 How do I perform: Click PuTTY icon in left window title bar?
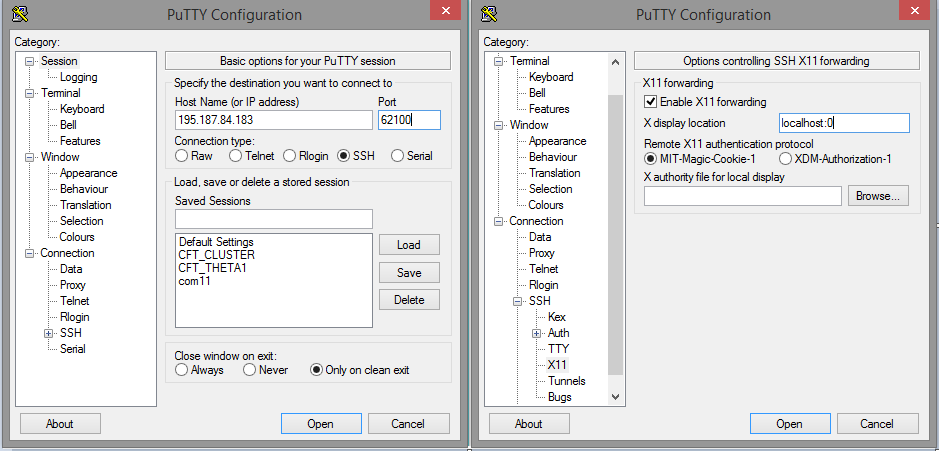(x=20, y=13)
